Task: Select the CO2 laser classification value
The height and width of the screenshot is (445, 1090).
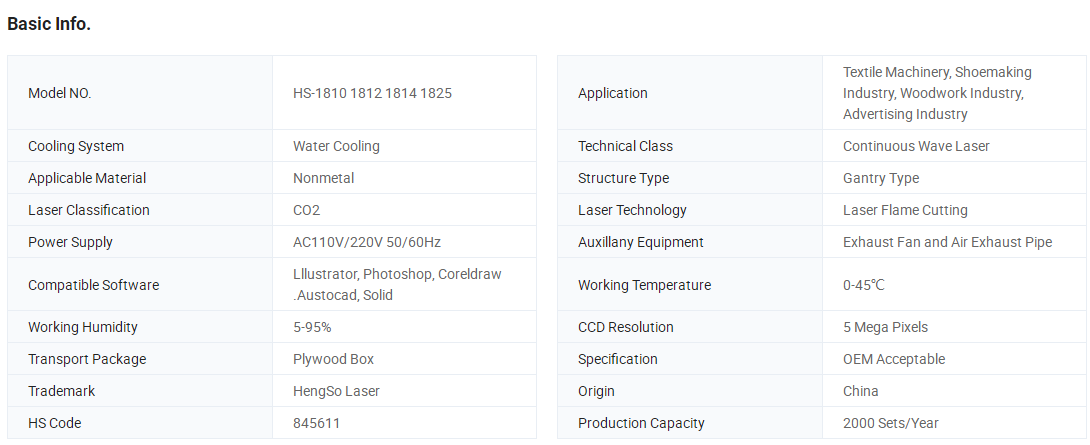Action: pos(307,210)
